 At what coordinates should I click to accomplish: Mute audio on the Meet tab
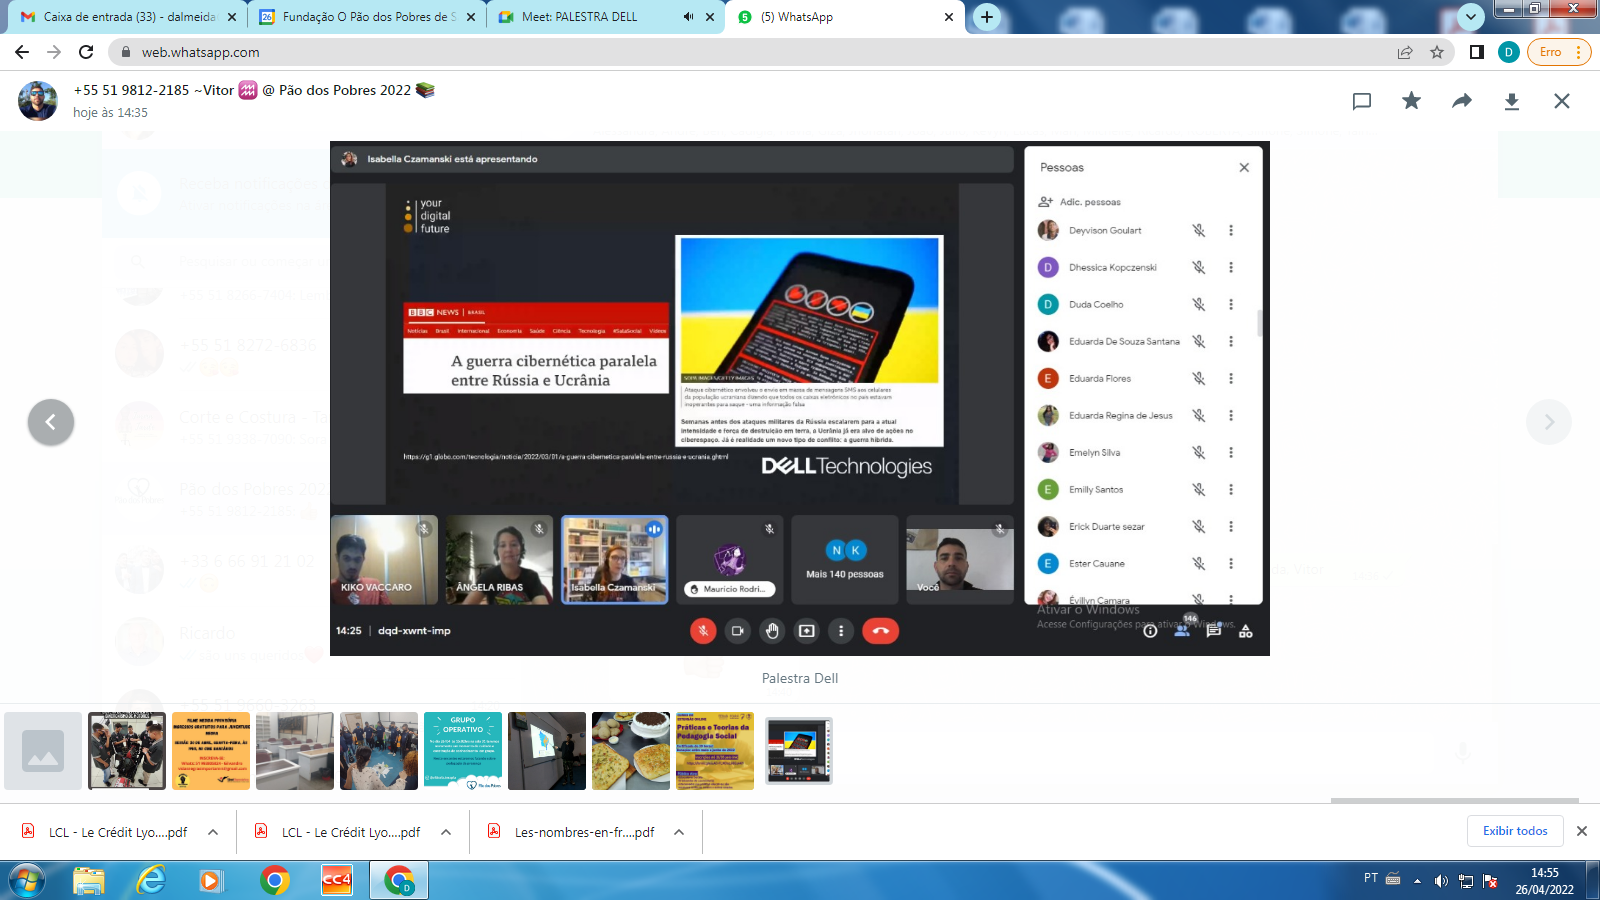coord(688,17)
